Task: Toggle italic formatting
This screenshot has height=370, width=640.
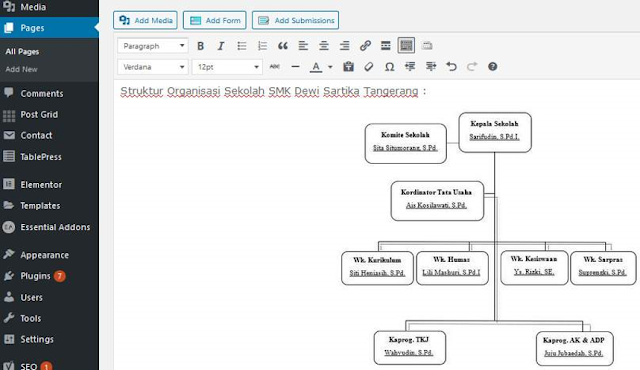Action: [x=221, y=46]
